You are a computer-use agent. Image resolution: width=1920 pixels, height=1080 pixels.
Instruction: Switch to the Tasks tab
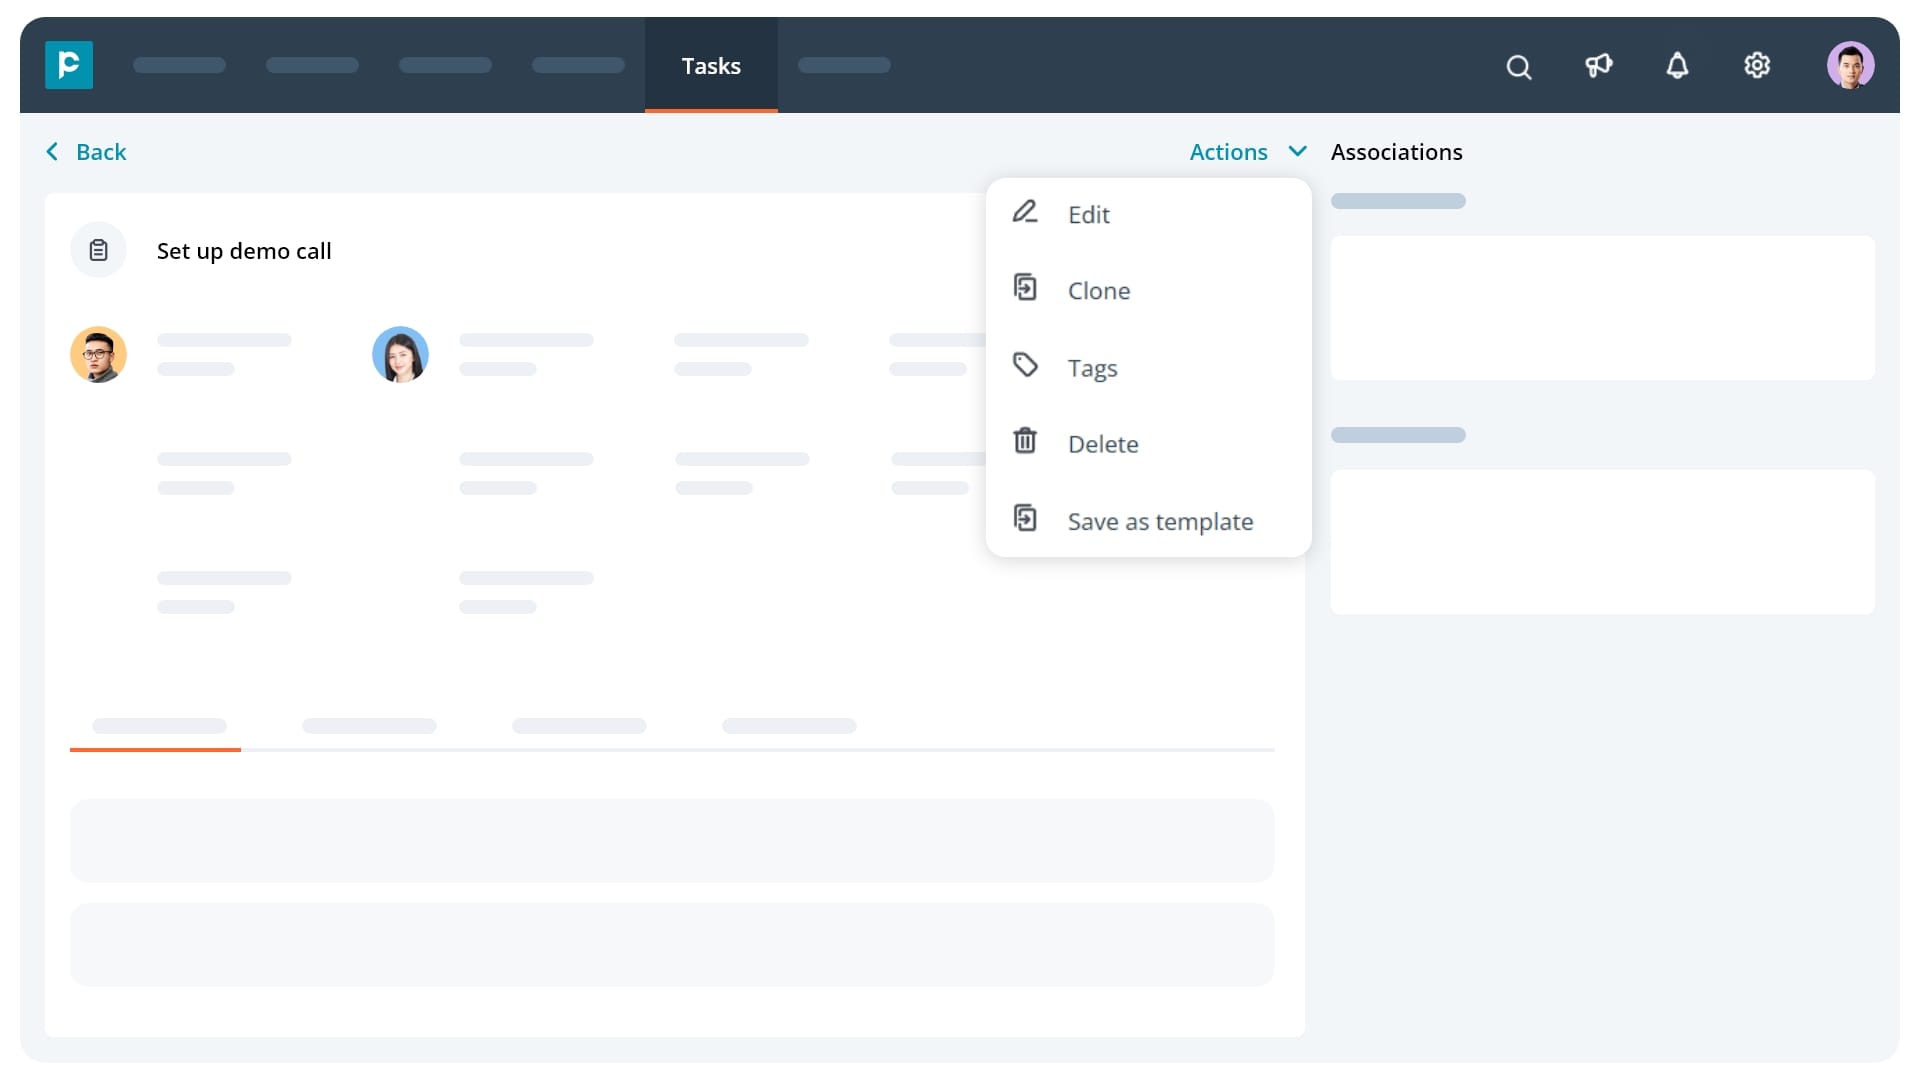(x=711, y=65)
